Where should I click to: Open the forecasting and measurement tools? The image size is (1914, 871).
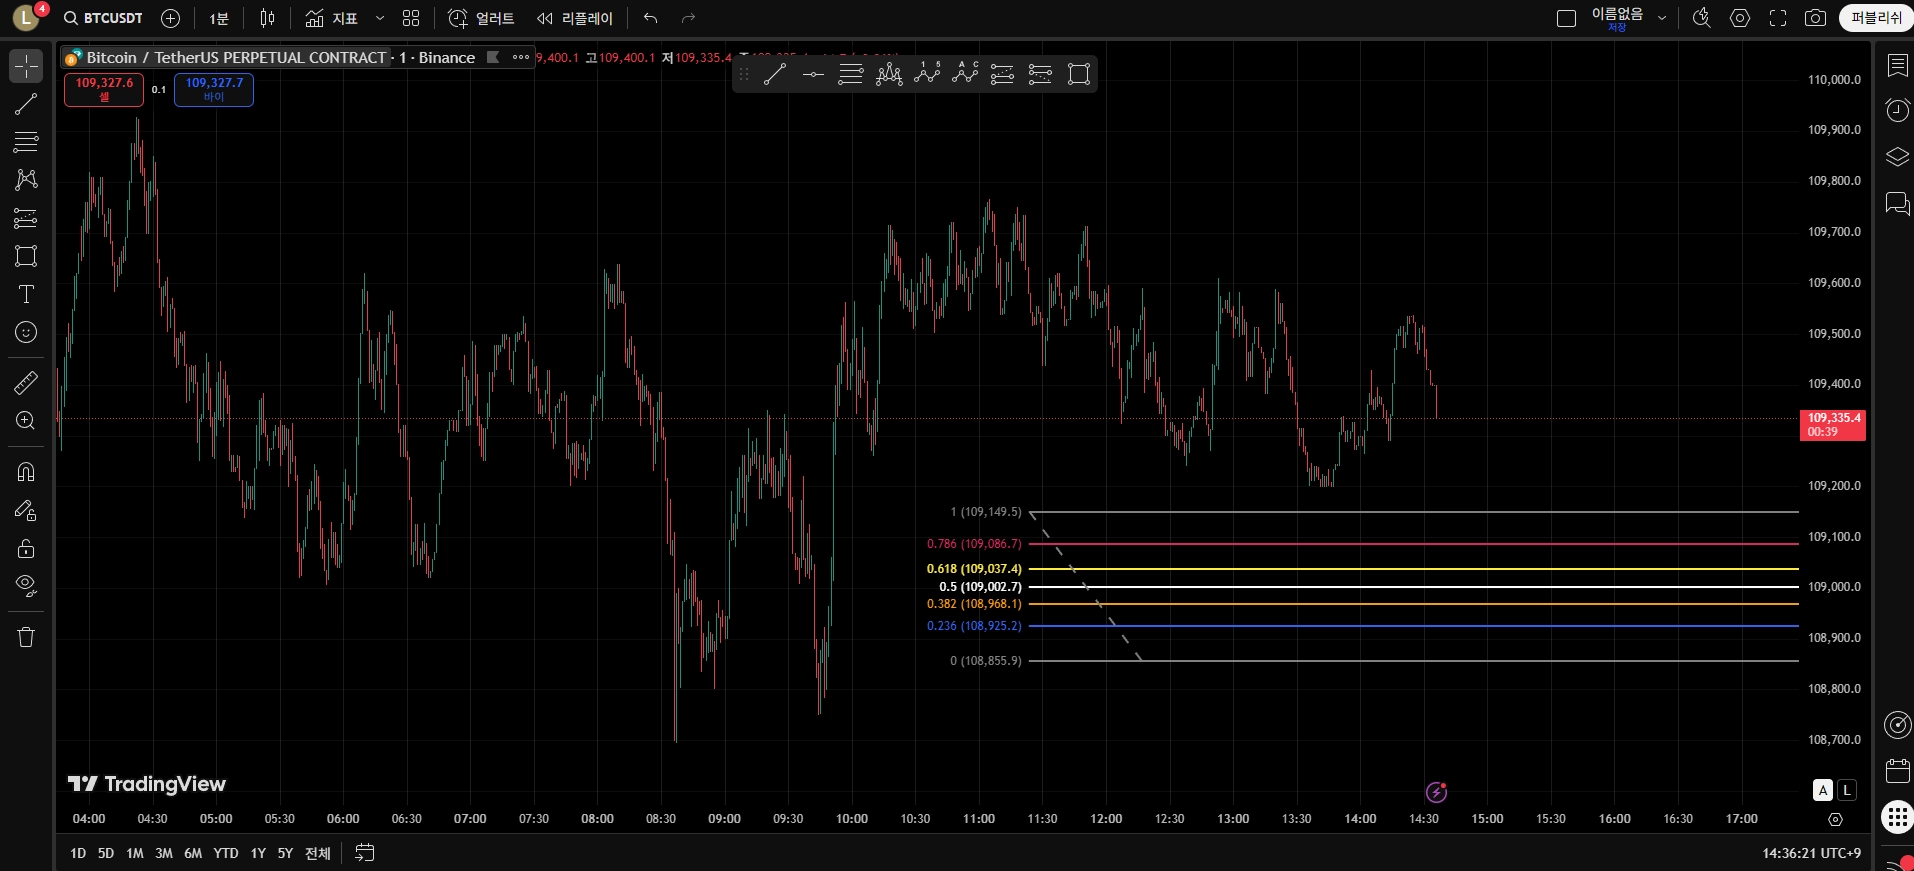pyautogui.click(x=26, y=218)
